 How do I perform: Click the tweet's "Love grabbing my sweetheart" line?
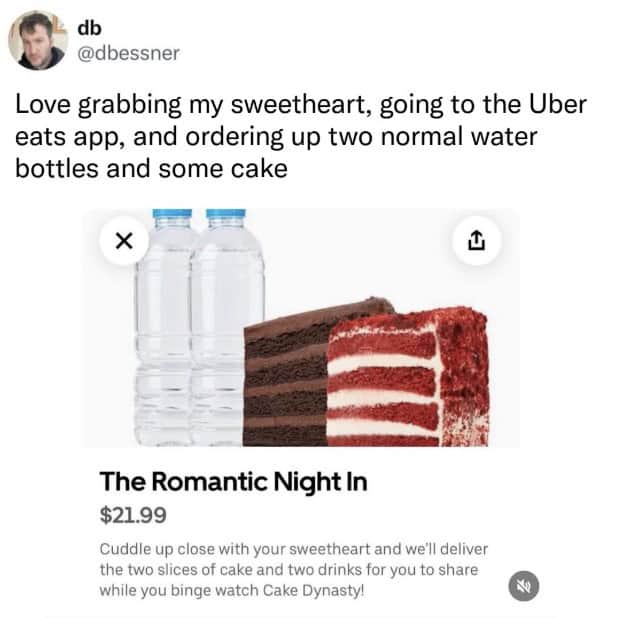[300, 105]
